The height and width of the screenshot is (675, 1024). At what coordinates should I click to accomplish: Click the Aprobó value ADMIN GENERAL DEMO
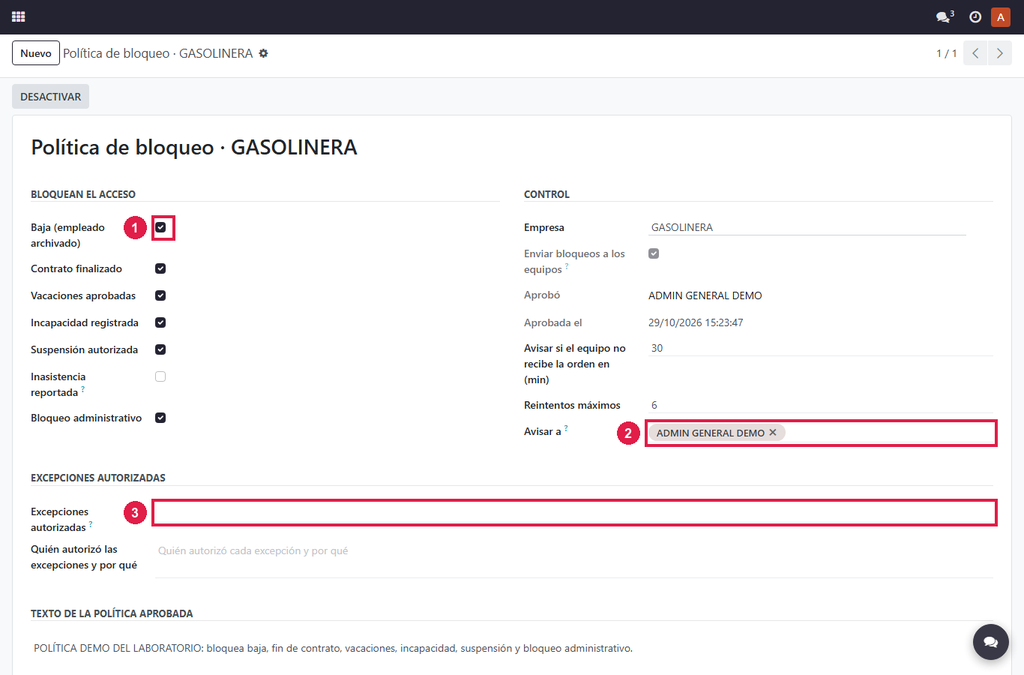pos(705,296)
